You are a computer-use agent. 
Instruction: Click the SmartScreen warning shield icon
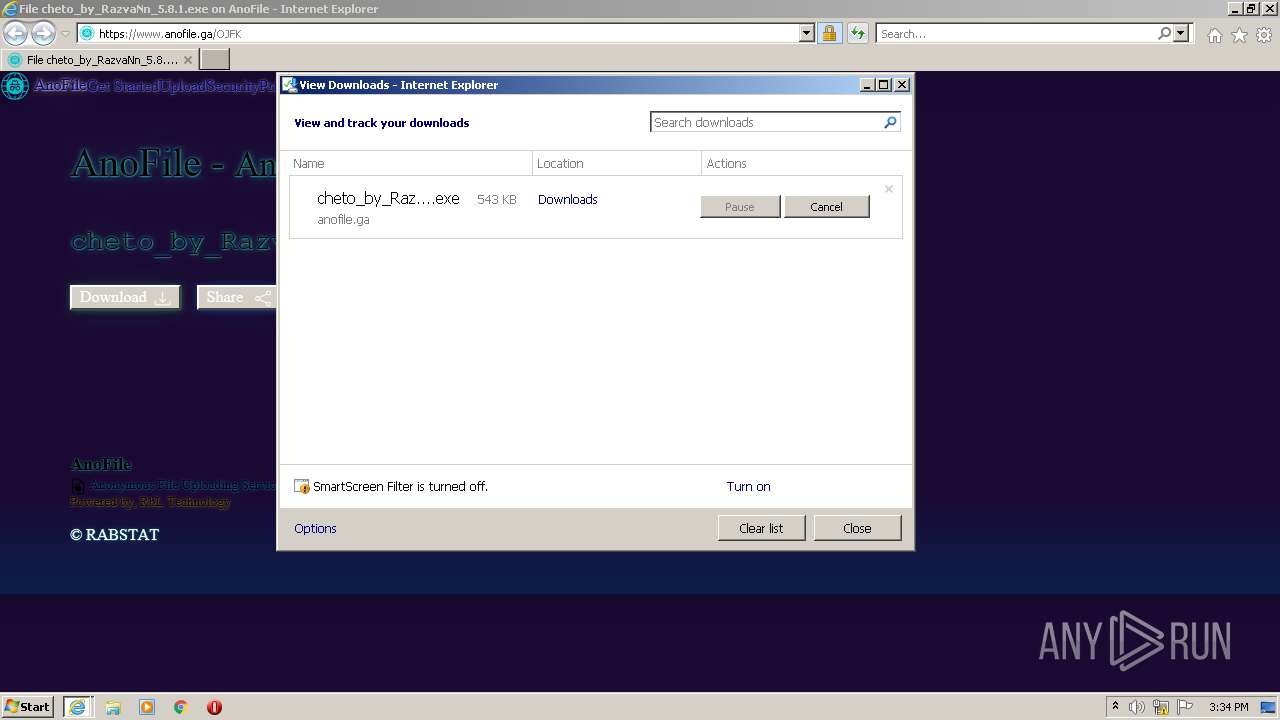pyautogui.click(x=302, y=486)
